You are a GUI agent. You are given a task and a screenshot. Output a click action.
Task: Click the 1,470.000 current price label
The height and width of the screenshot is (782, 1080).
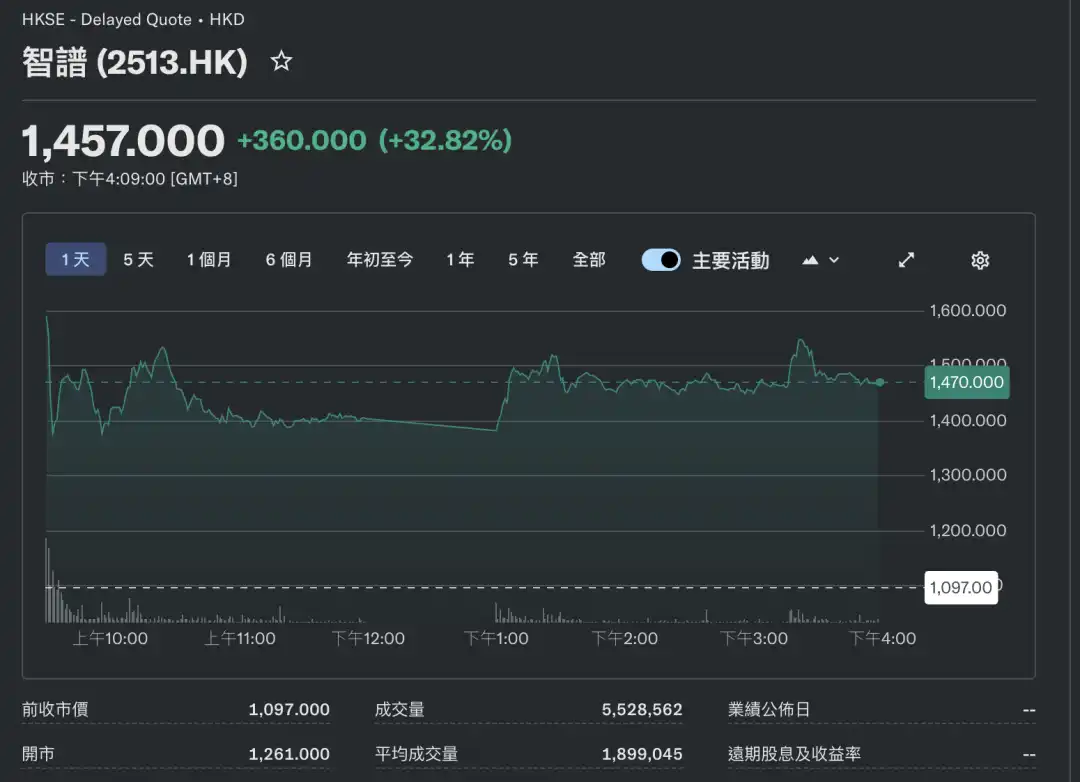[x=966, y=382]
